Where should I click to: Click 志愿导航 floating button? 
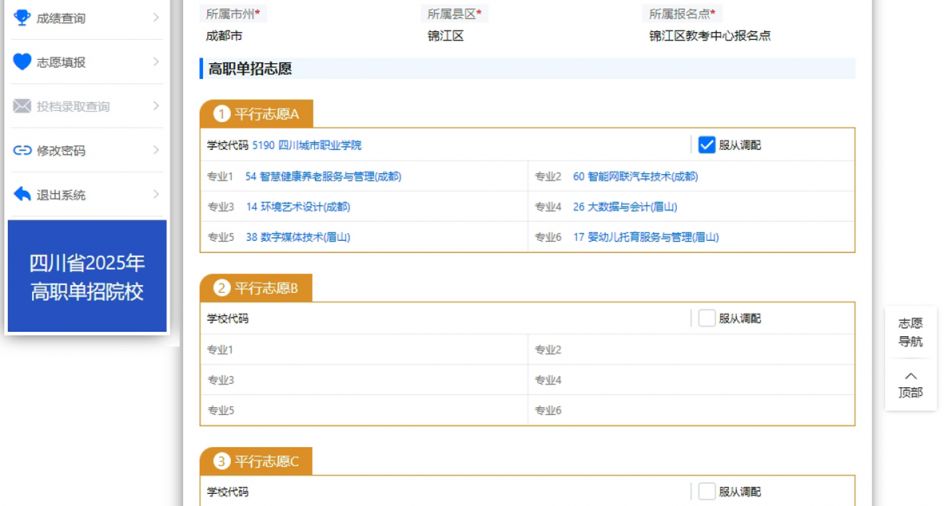910,333
